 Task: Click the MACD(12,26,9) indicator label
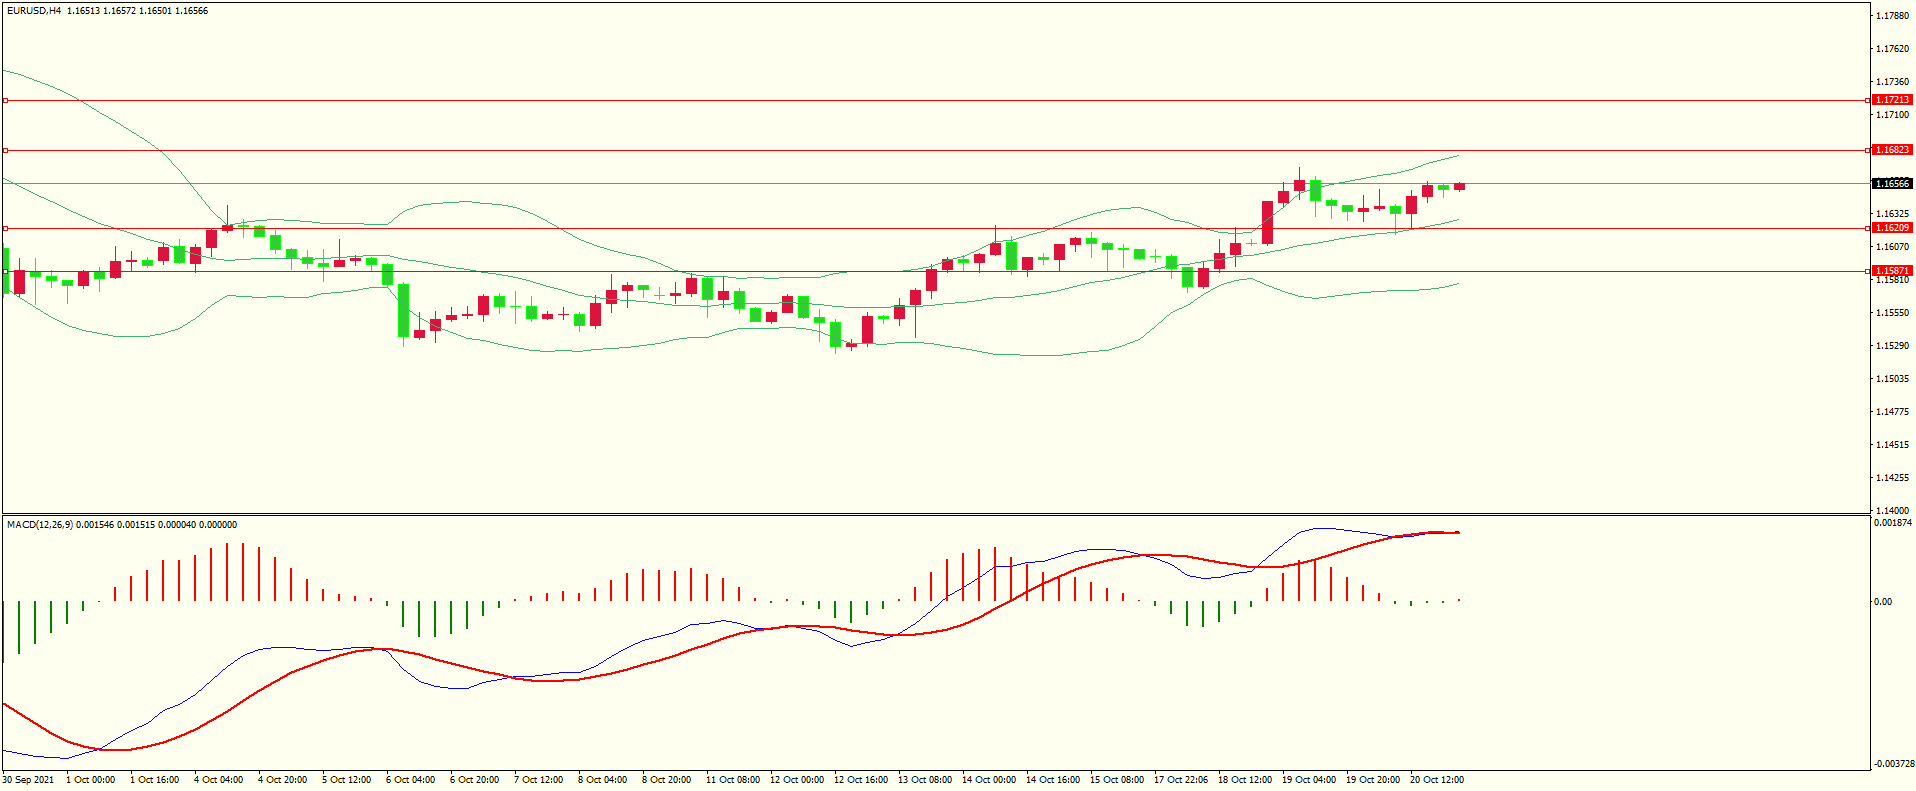coord(40,525)
